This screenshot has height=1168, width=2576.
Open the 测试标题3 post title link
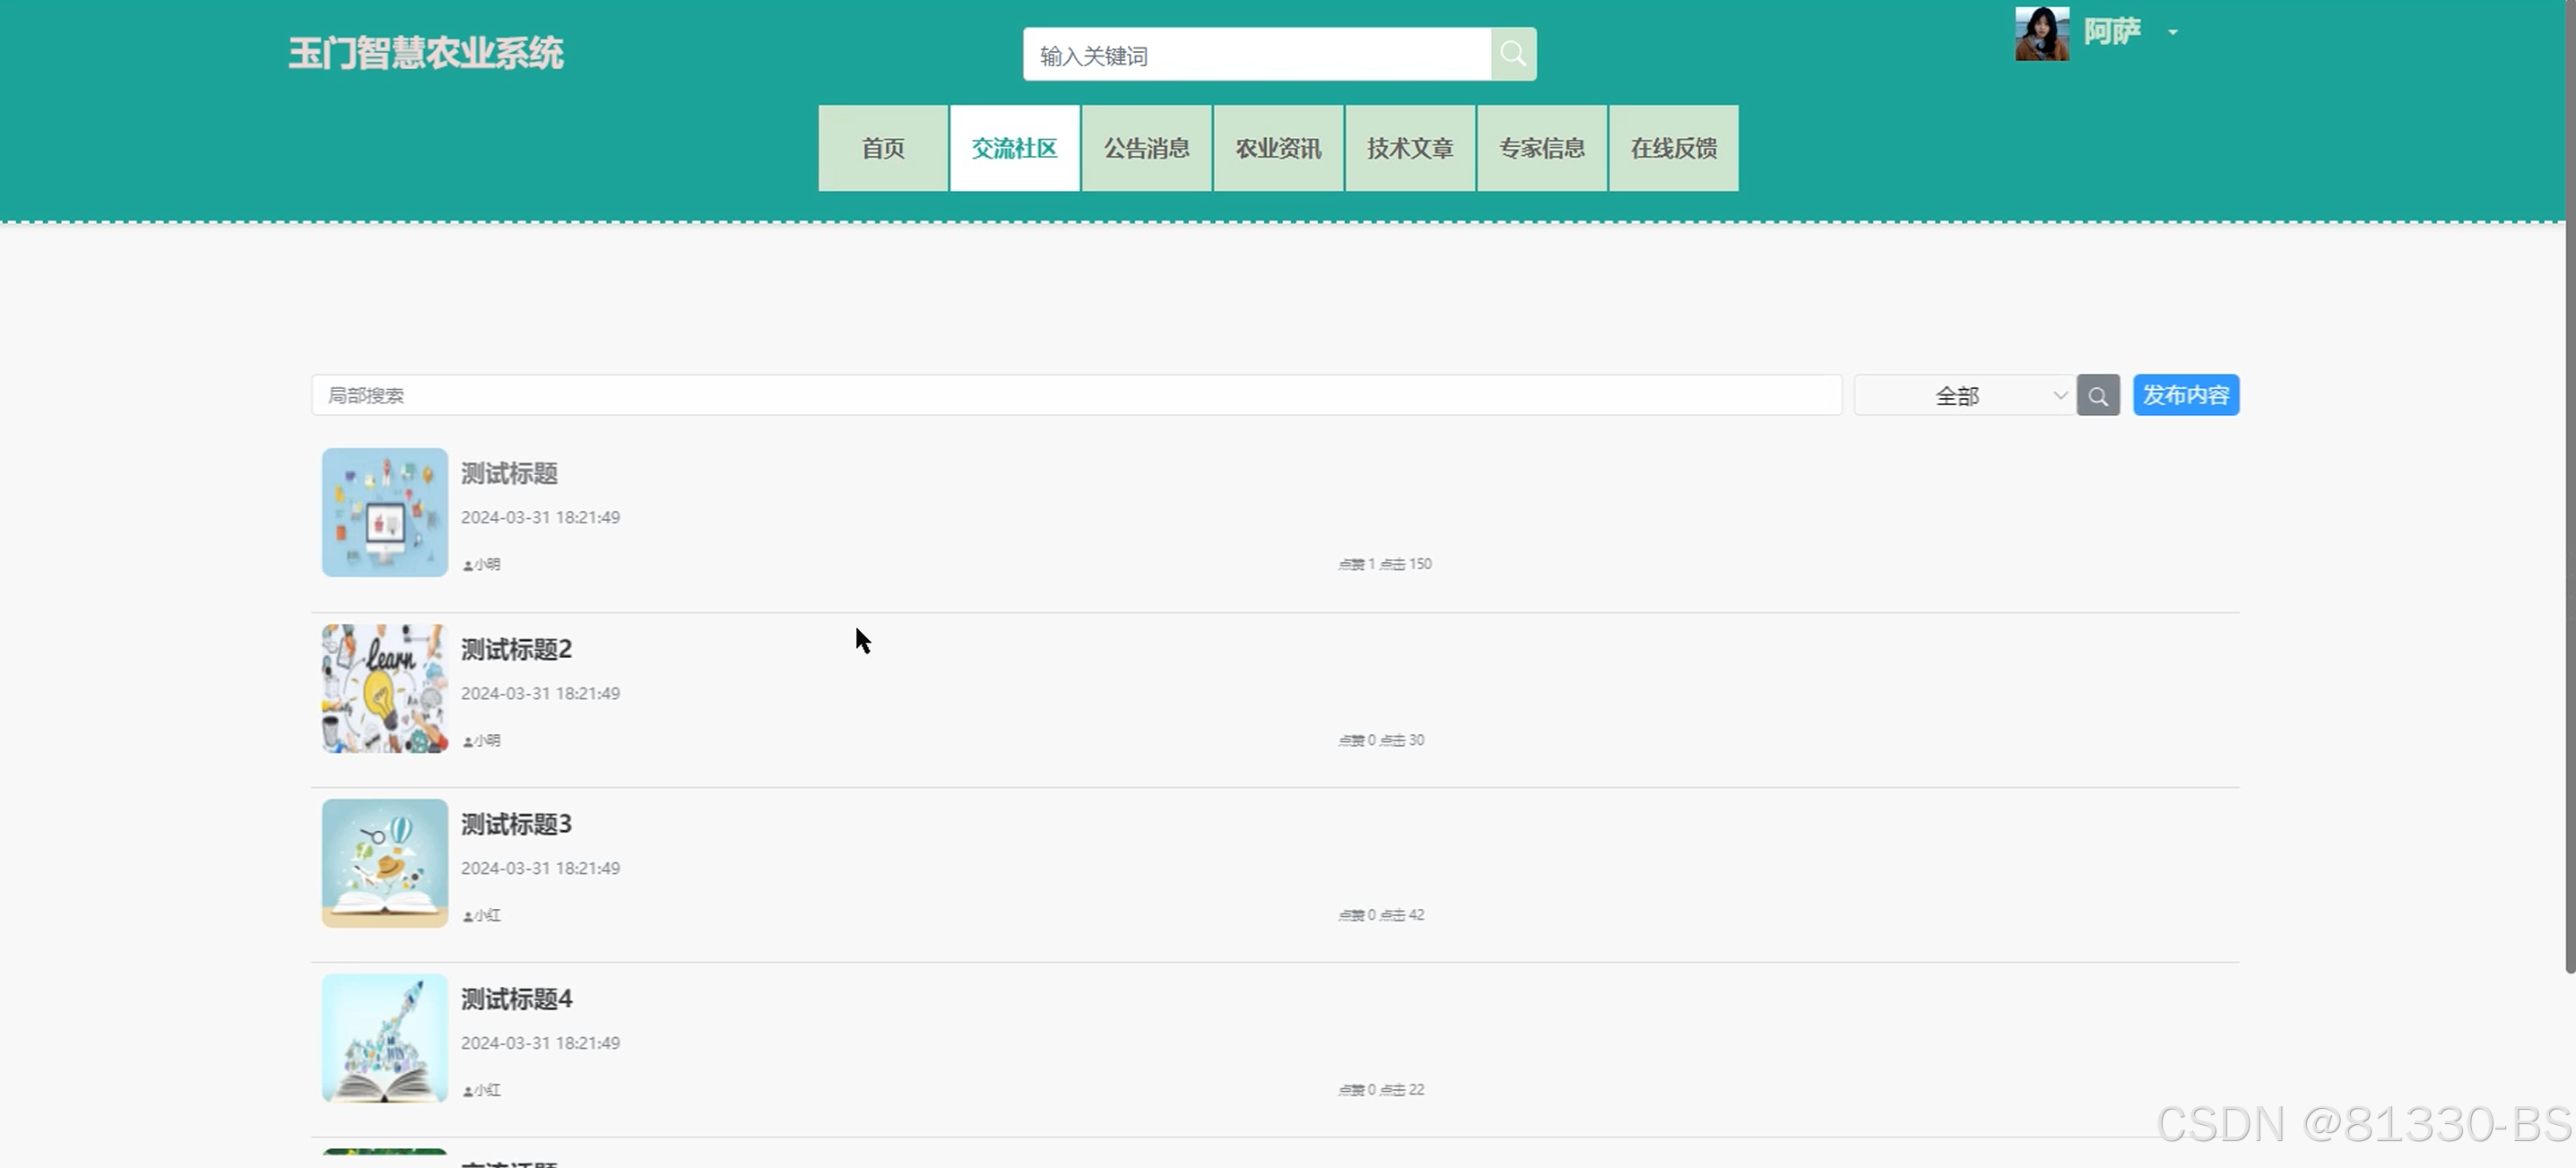point(516,824)
